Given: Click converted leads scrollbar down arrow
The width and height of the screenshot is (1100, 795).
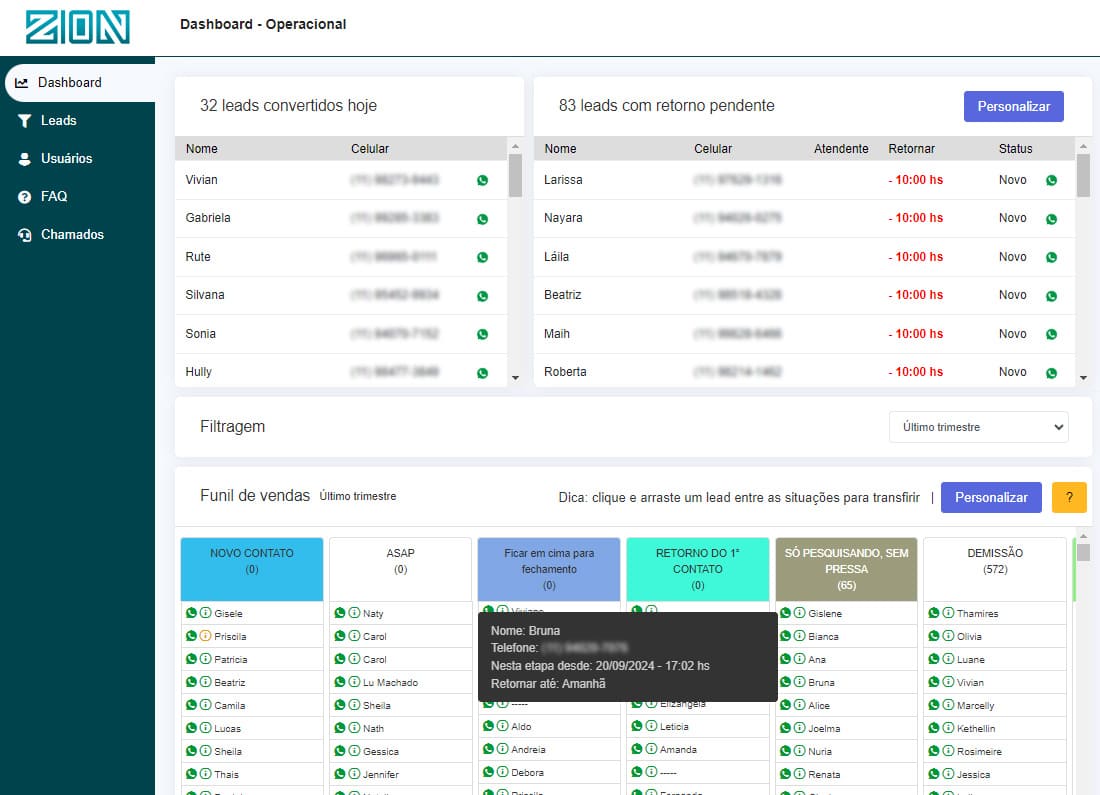Looking at the screenshot, I should click(x=516, y=378).
